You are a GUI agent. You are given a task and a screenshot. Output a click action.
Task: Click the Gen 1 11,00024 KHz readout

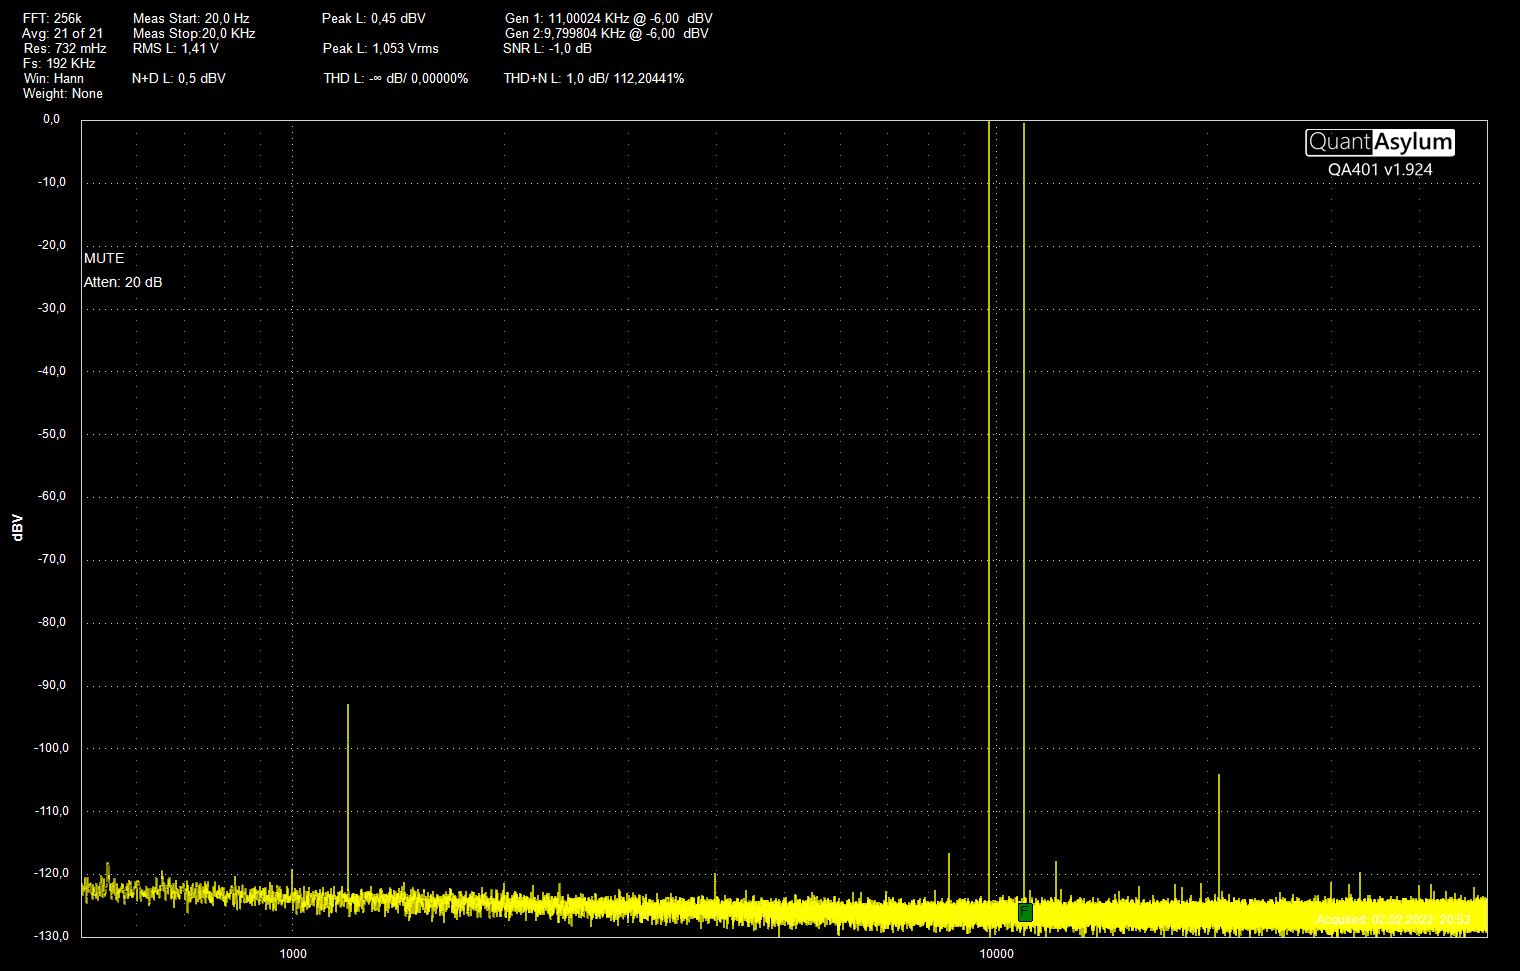609,19
